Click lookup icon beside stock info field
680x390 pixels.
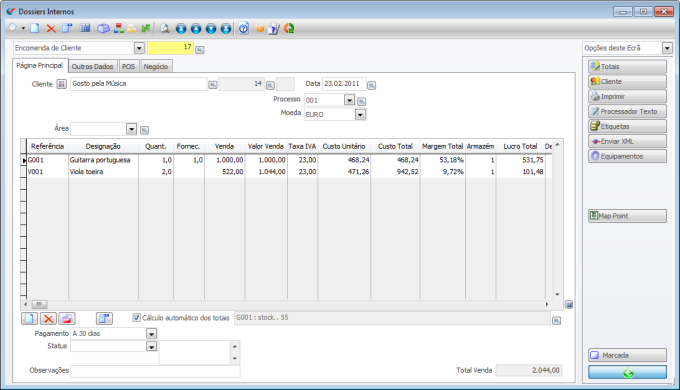[556, 321]
